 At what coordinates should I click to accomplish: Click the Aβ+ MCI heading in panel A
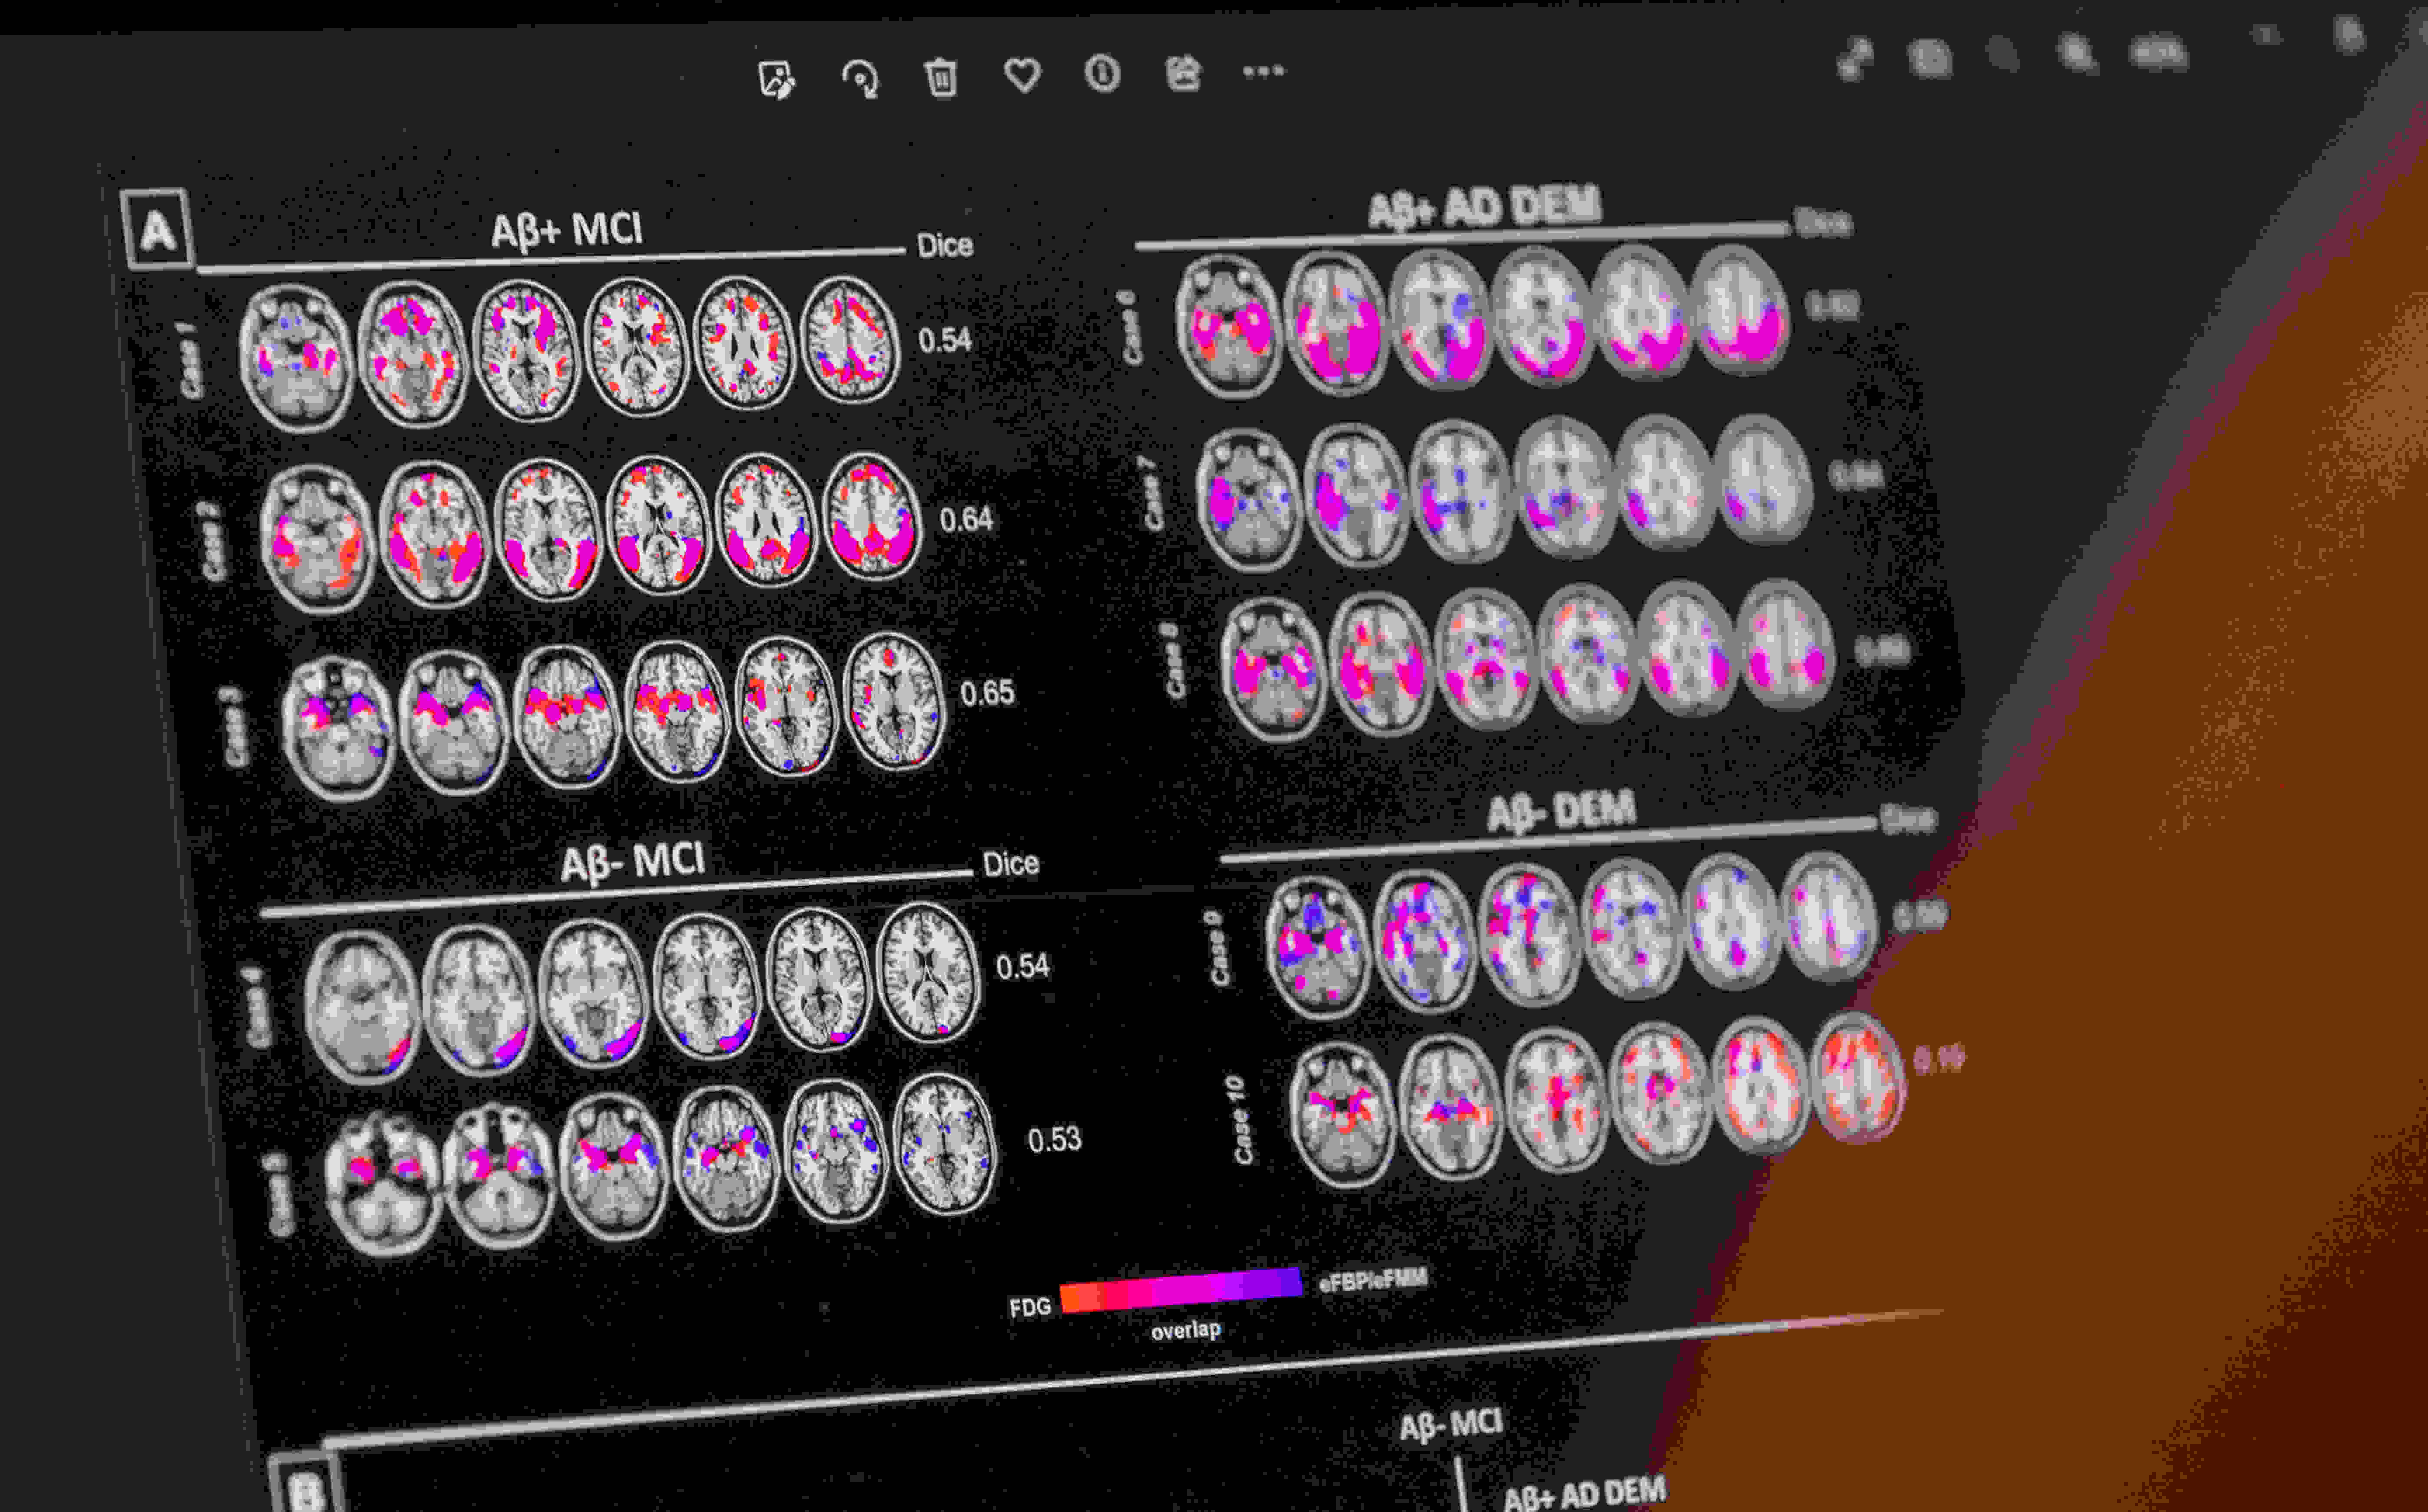(x=567, y=230)
